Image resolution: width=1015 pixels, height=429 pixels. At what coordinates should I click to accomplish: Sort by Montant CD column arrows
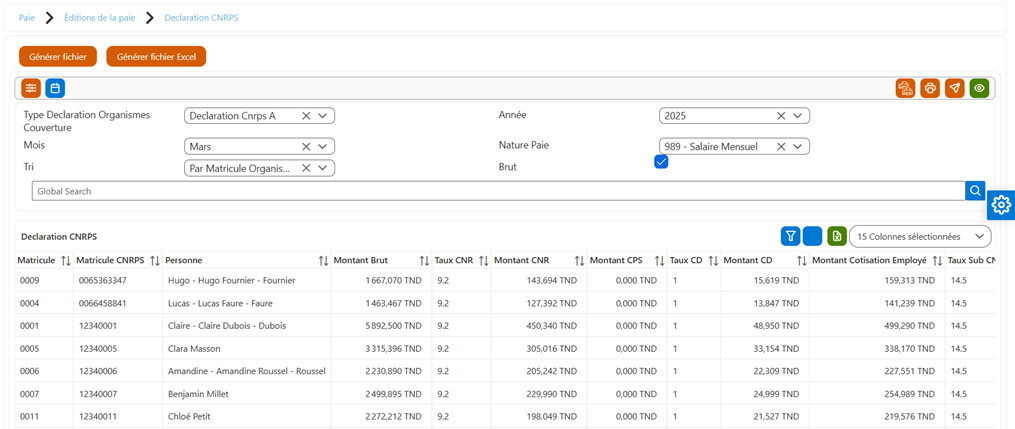(x=801, y=260)
